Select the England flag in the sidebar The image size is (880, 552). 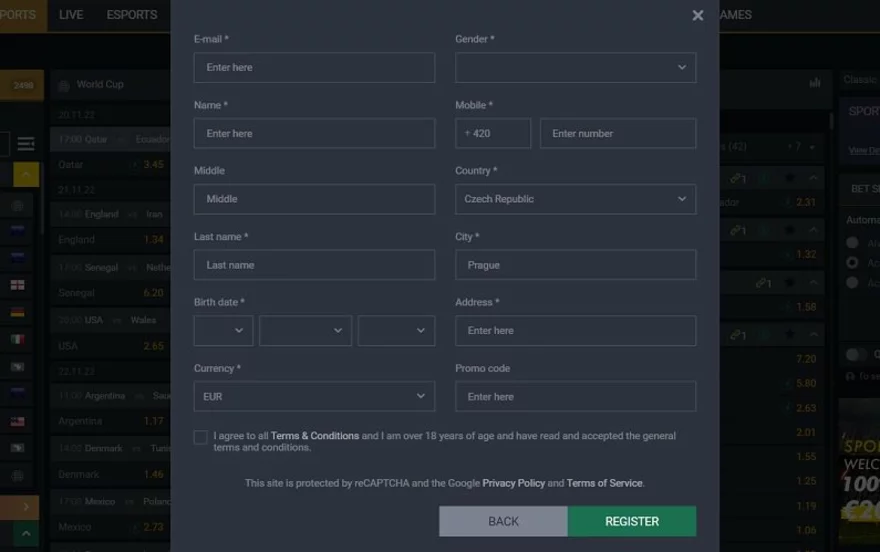click(17, 285)
